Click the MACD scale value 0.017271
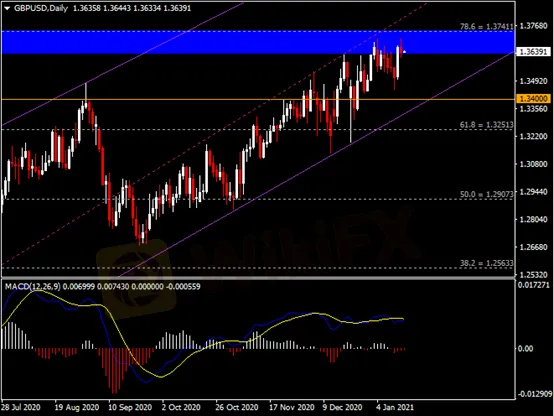The height and width of the screenshot is (416, 554). 534,285
